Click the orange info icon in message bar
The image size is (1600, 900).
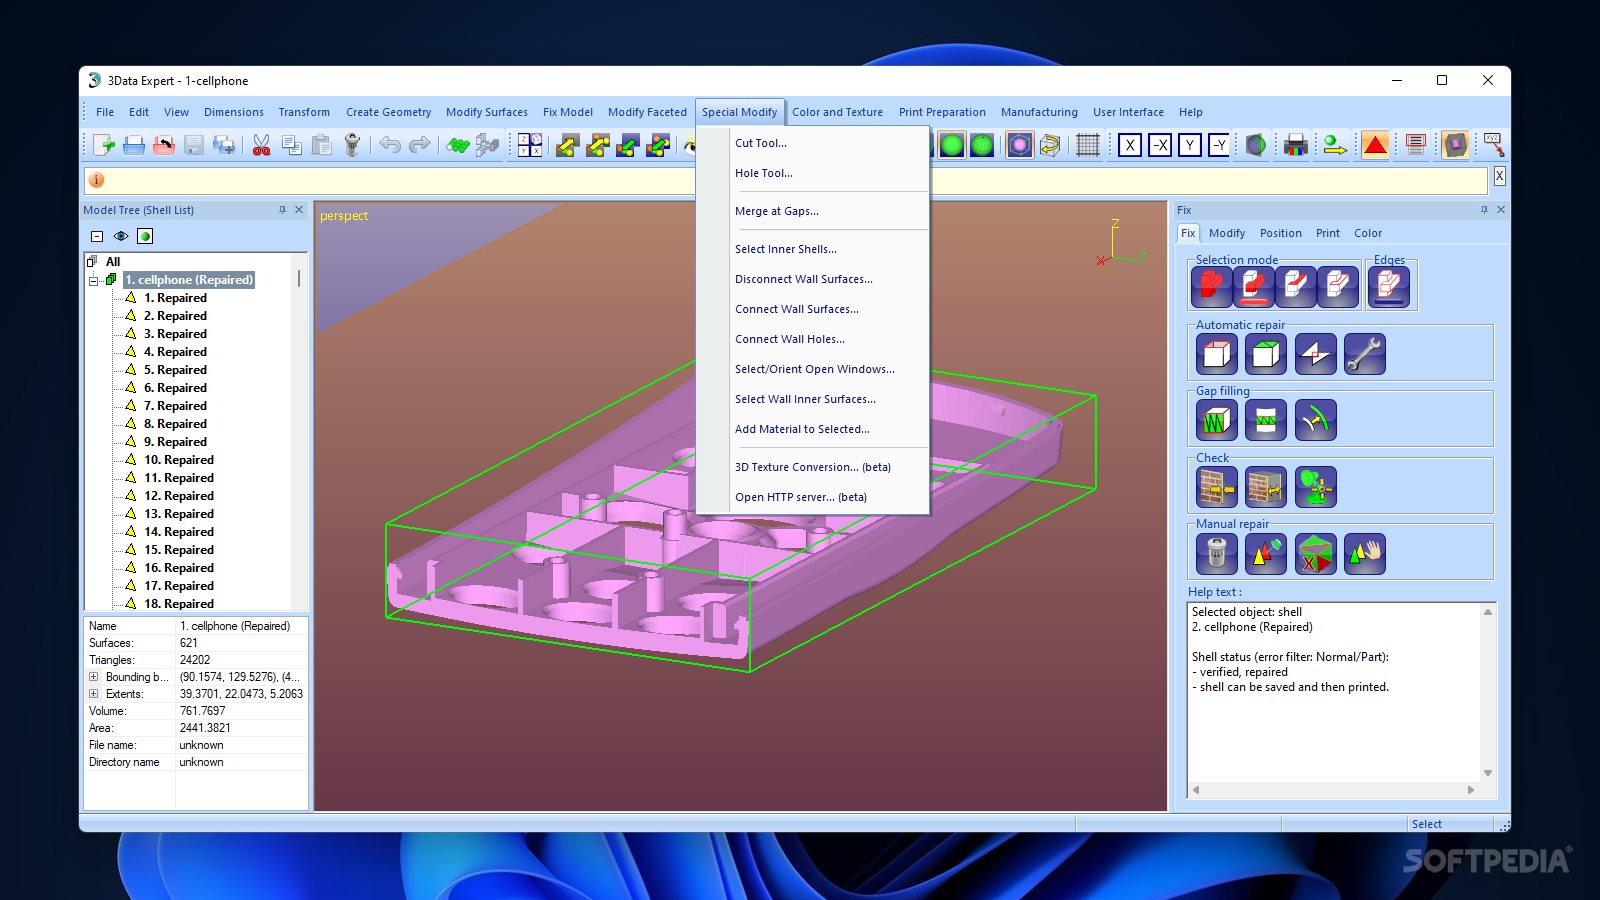pyautogui.click(x=97, y=180)
